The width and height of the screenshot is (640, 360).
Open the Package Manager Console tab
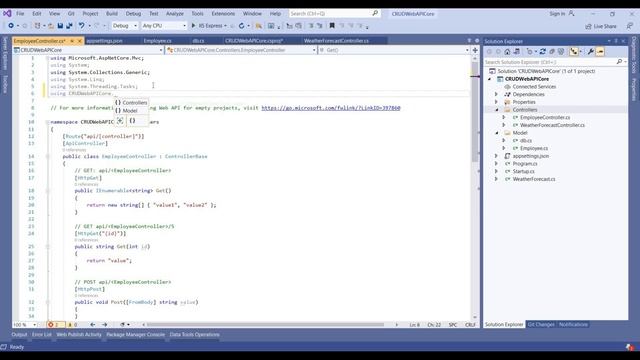(136, 335)
